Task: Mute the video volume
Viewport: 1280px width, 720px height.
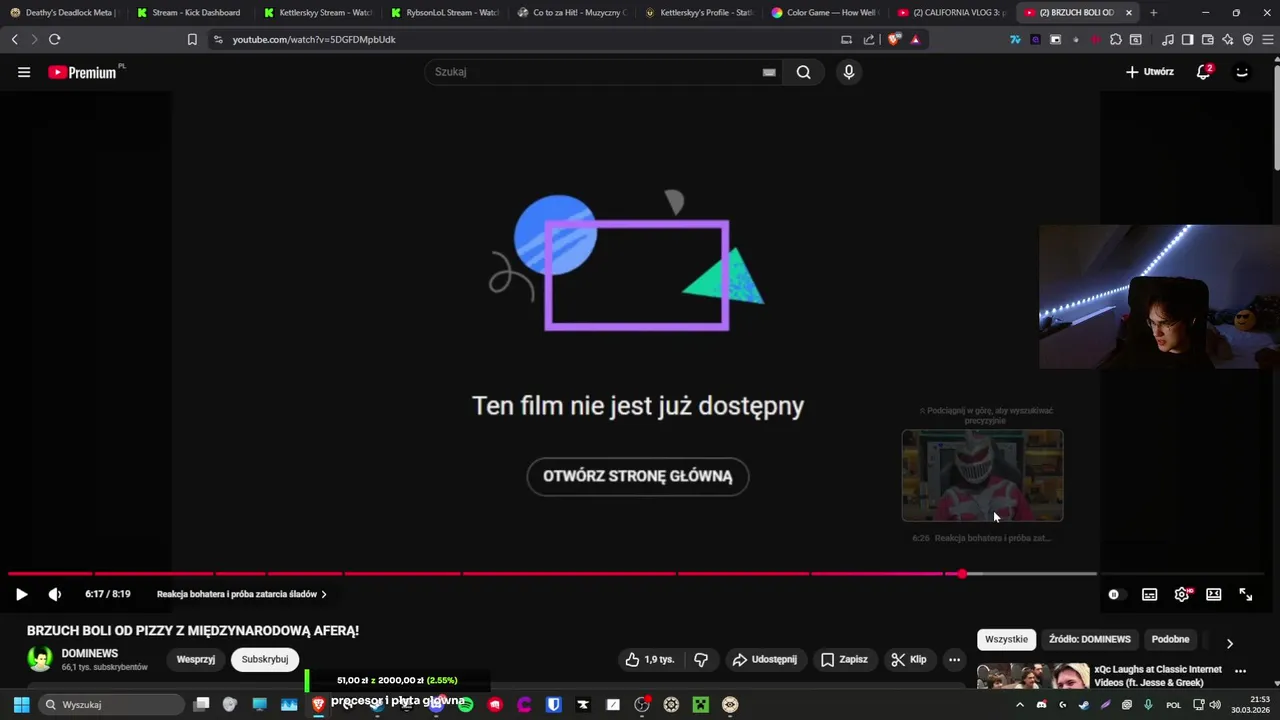Action: (x=55, y=594)
